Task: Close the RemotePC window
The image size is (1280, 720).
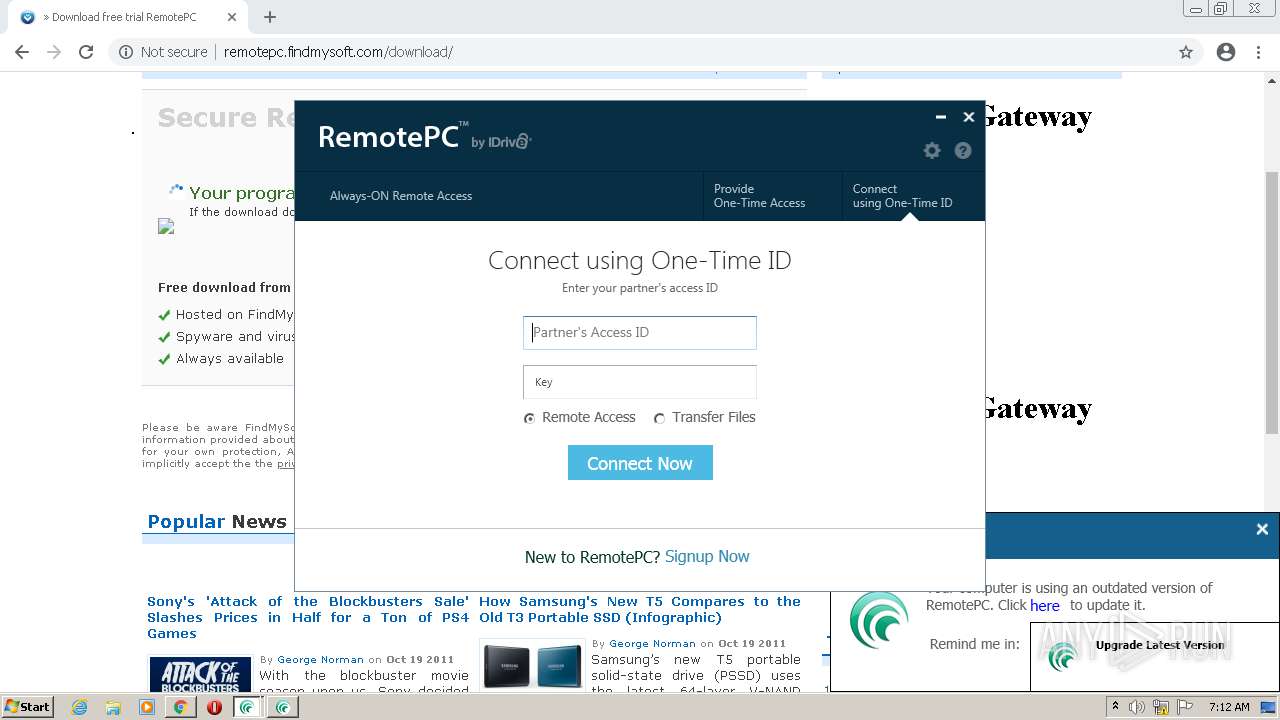Action: click(968, 117)
